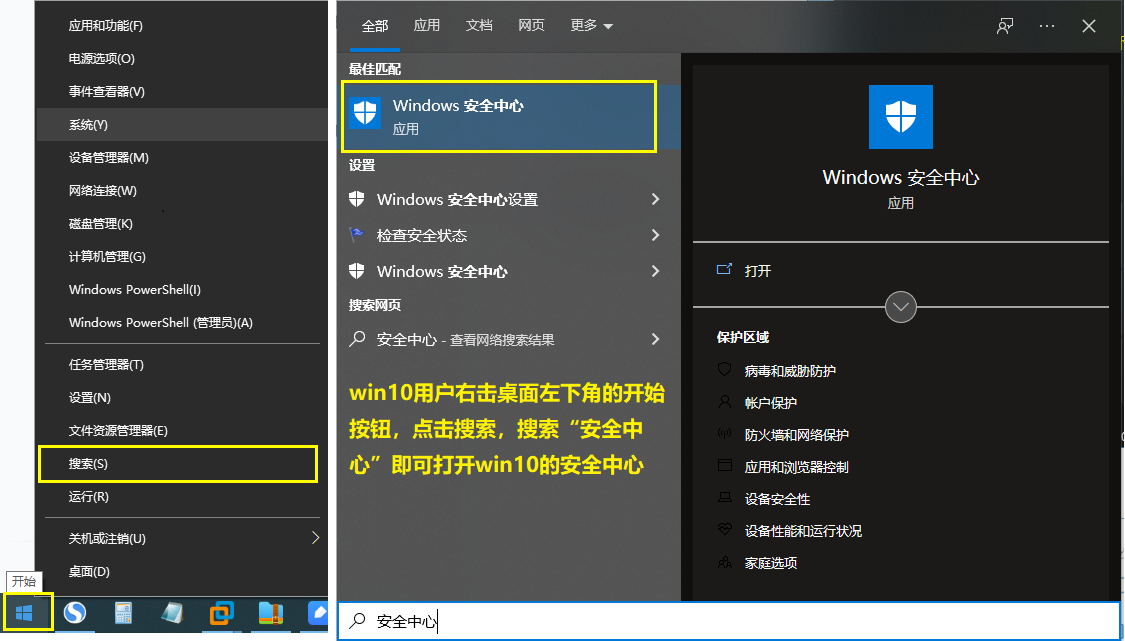Open 计算机管理(G) from context menu
This screenshot has width=1125, height=641.
[x=182, y=257]
